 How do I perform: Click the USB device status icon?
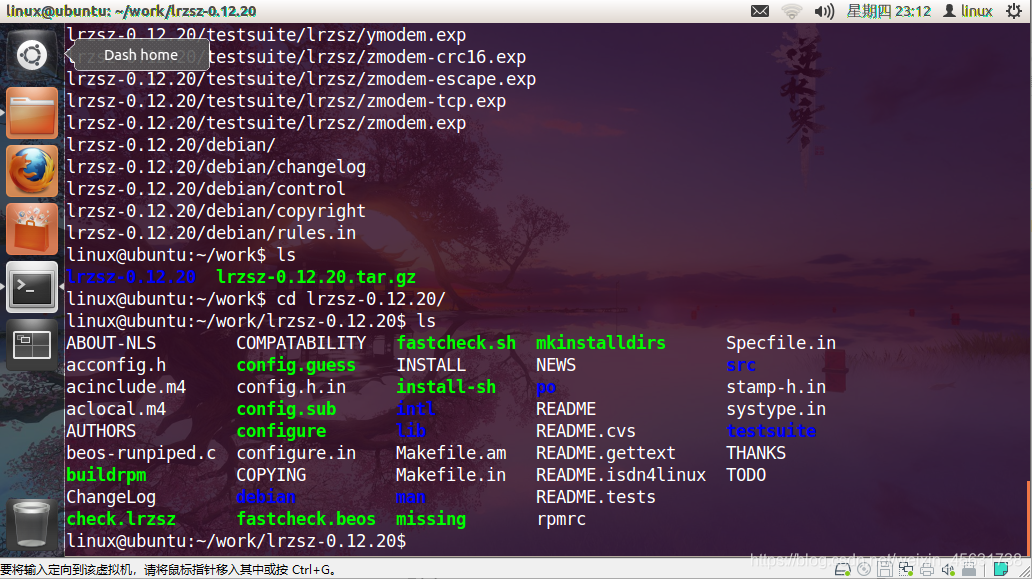tap(969, 568)
